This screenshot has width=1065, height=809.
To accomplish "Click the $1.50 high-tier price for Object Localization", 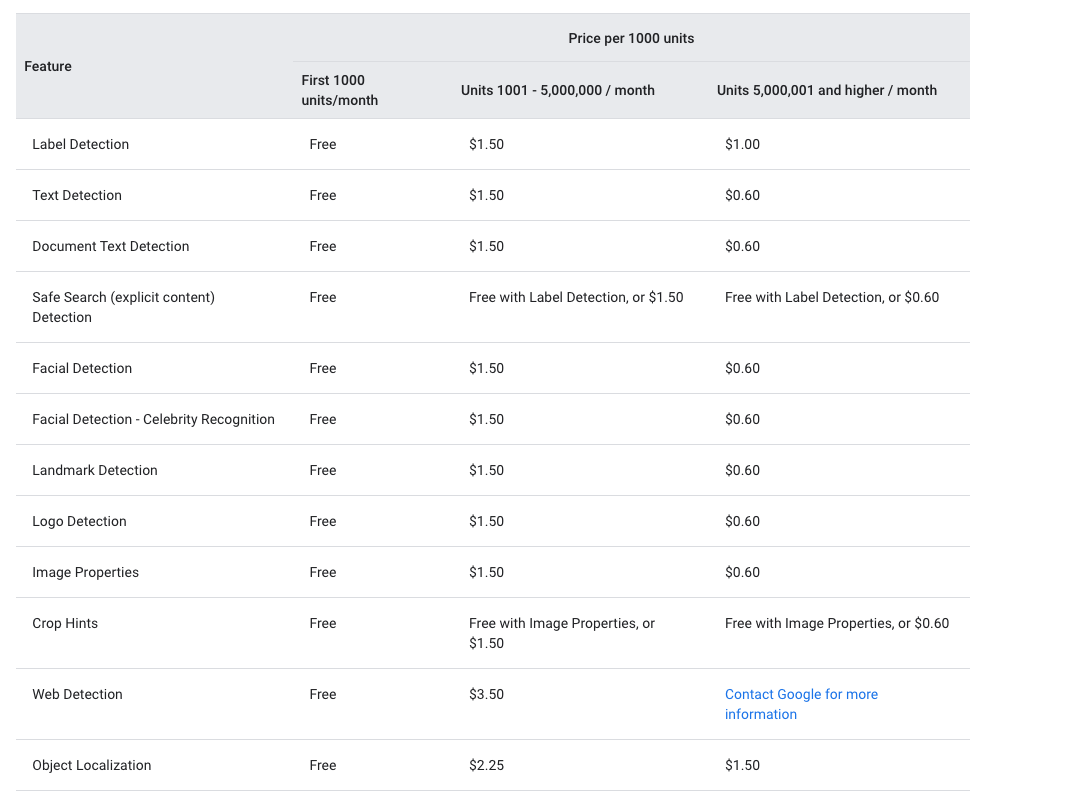I will point(742,765).
